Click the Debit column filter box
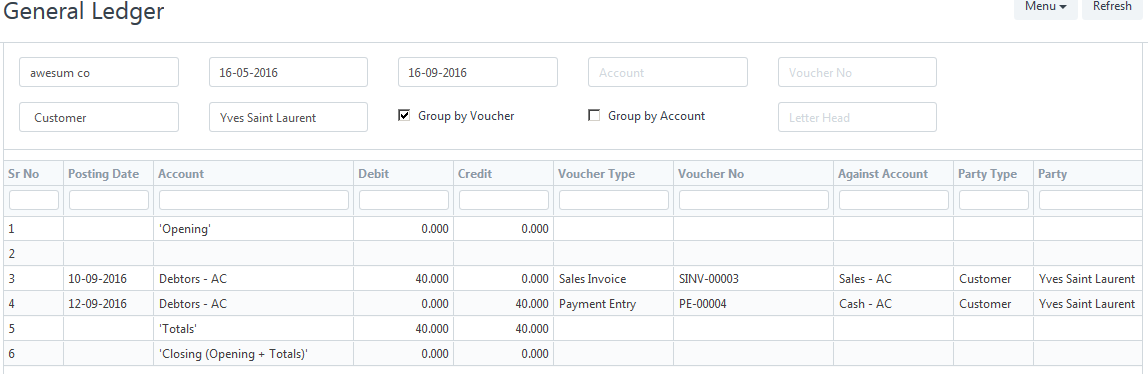This screenshot has width=1148, height=374. (403, 200)
